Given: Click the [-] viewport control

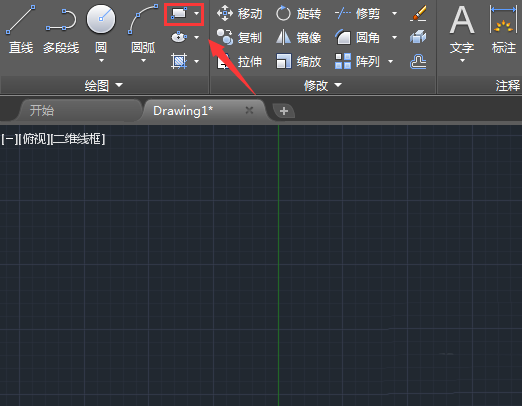Looking at the screenshot, I should (x=9, y=139).
